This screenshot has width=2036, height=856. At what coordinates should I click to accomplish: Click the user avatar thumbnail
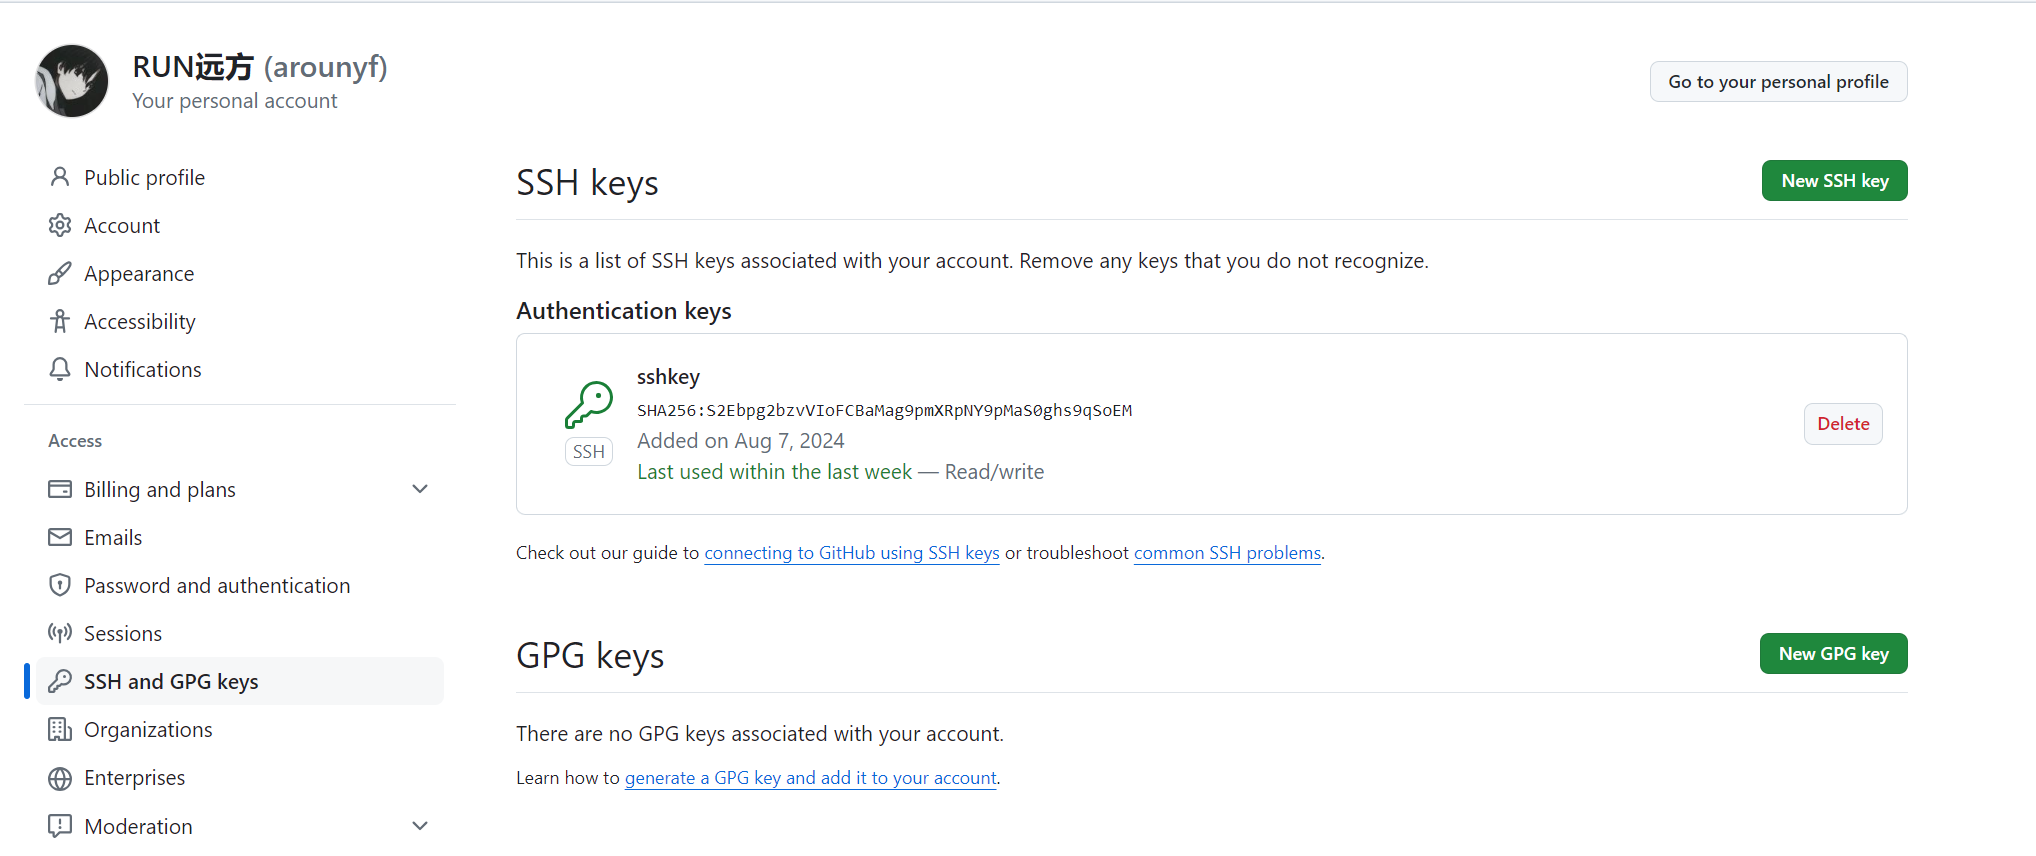(x=72, y=81)
